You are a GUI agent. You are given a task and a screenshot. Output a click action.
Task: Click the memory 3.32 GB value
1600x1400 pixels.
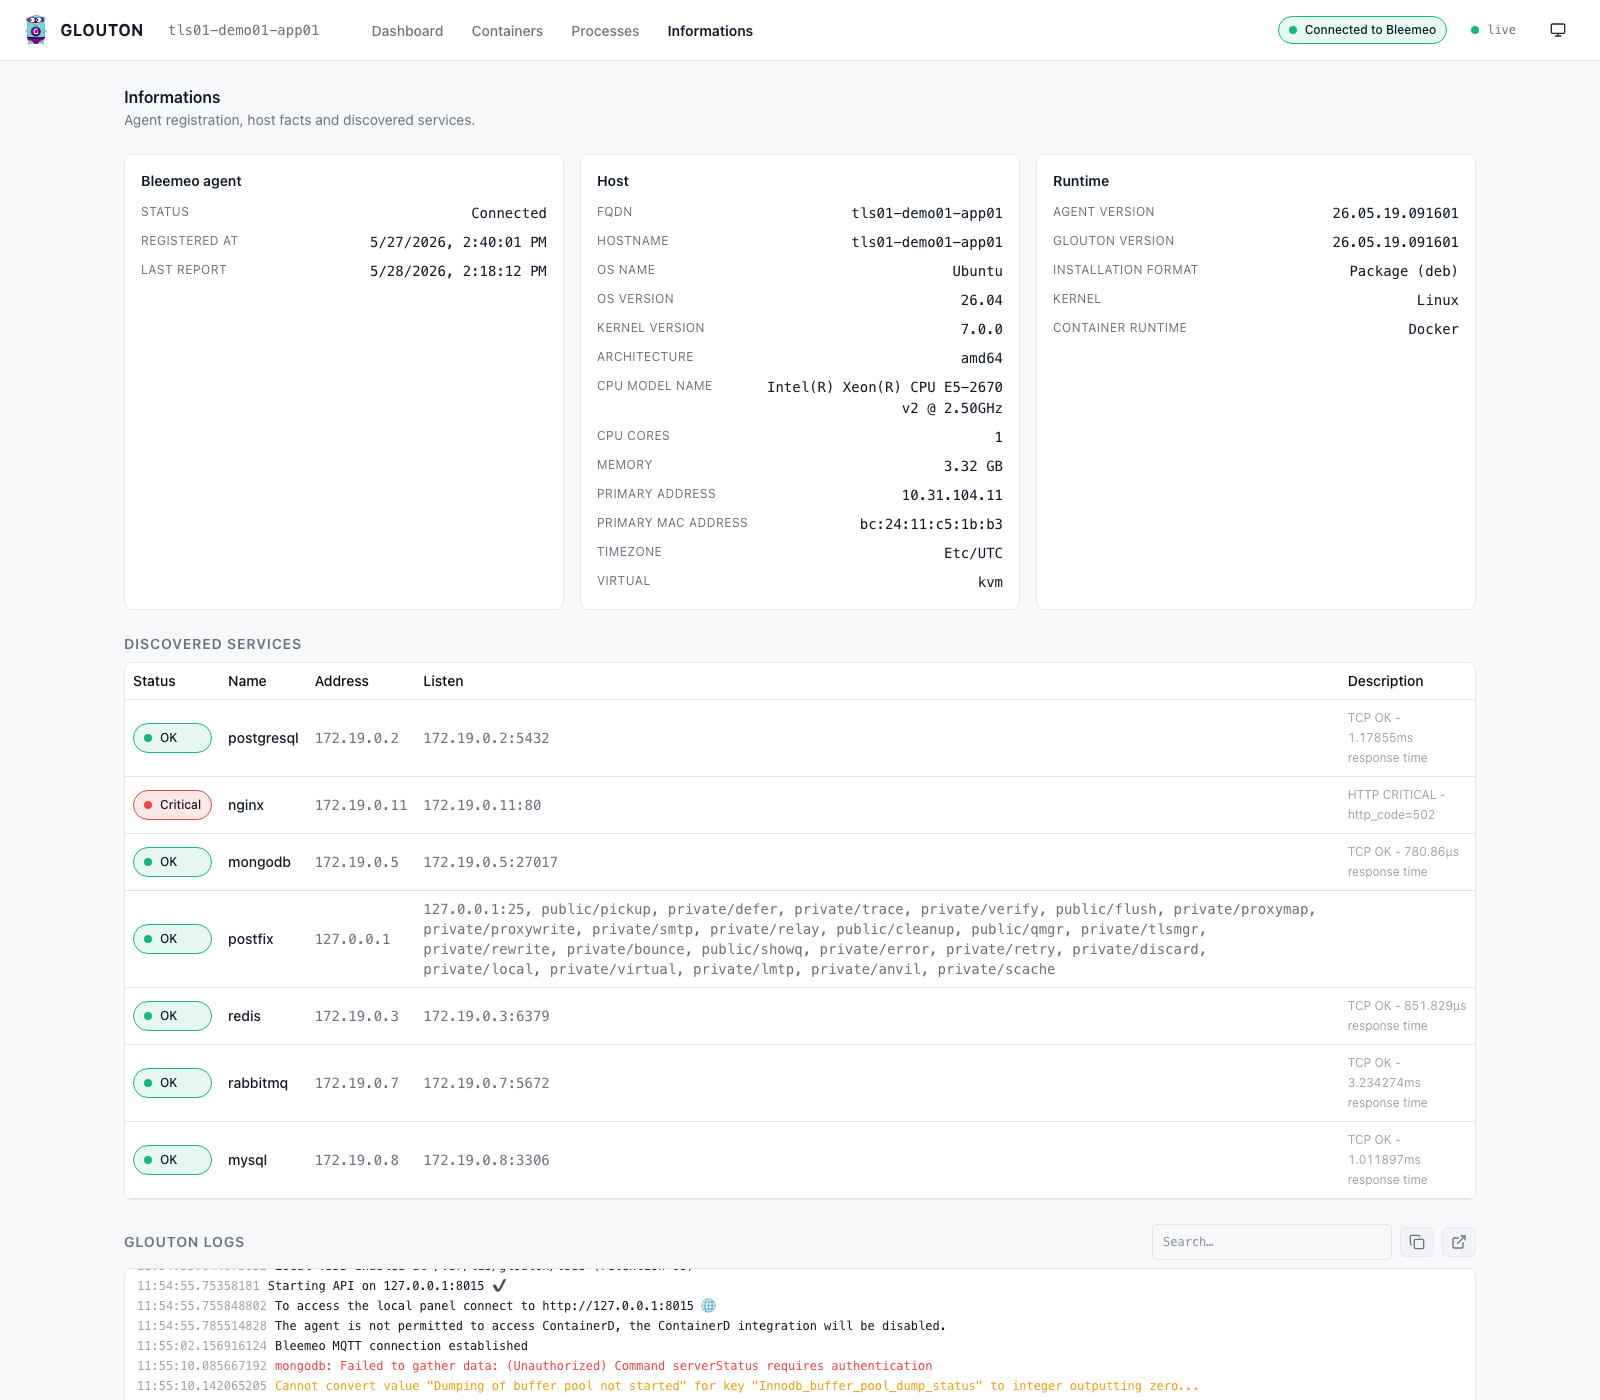tap(973, 466)
